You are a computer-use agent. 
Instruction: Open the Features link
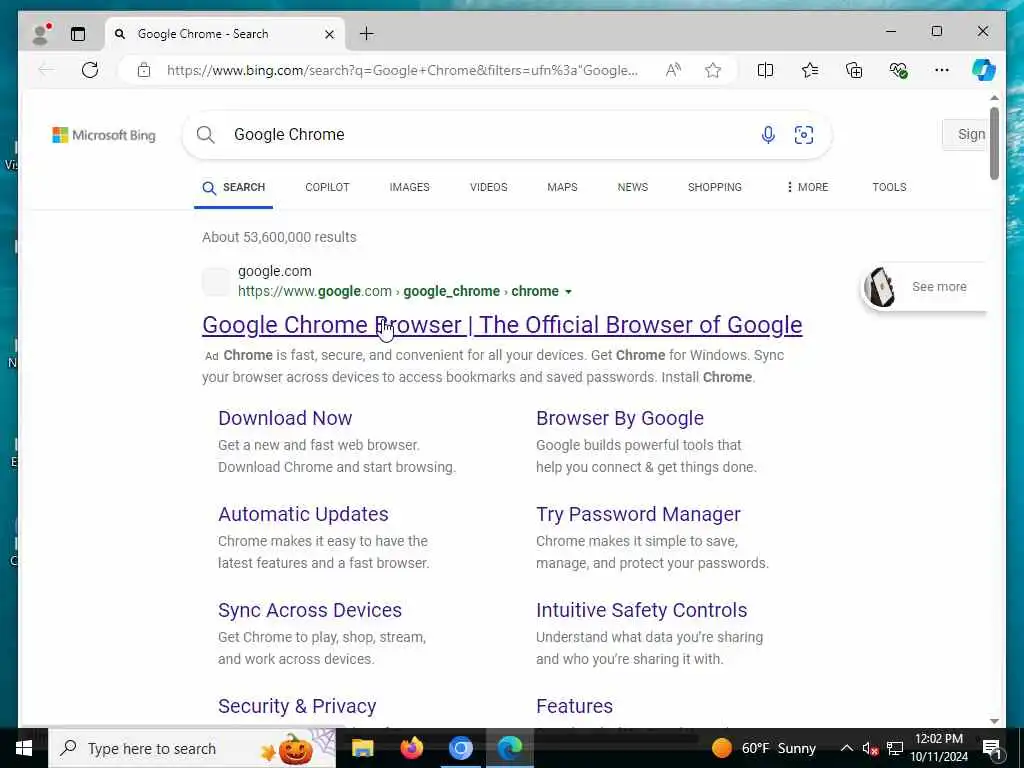coord(574,706)
